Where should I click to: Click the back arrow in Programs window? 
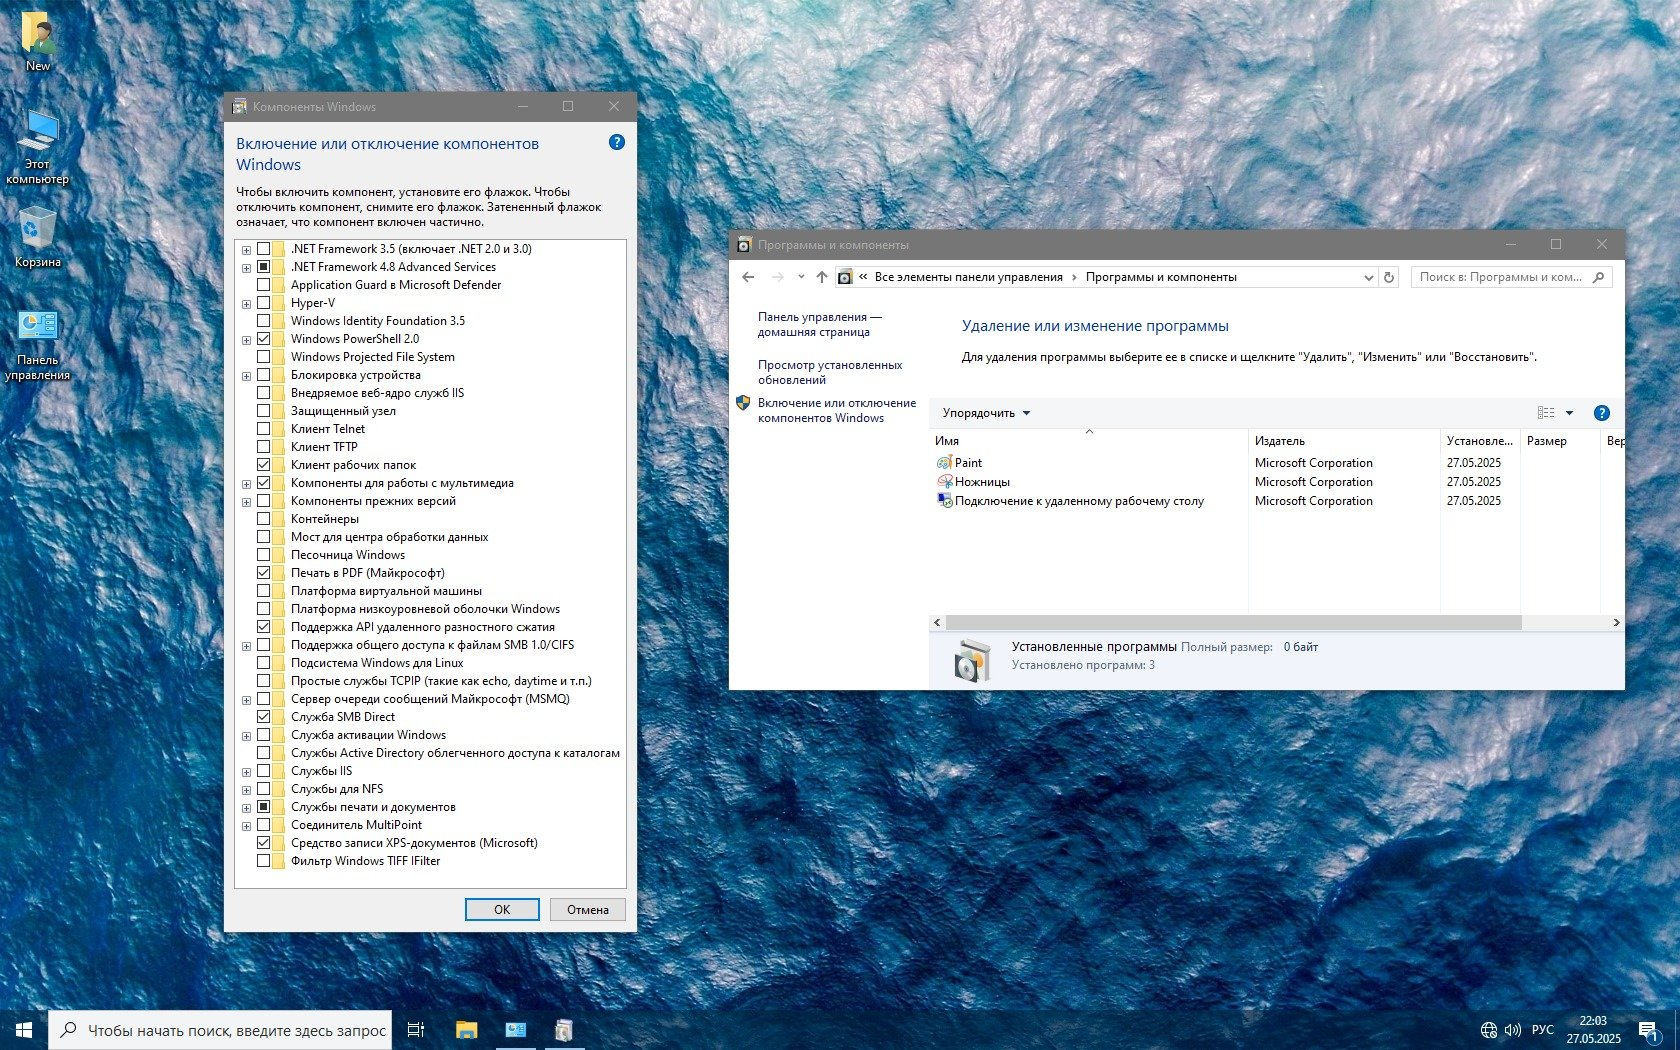point(748,277)
